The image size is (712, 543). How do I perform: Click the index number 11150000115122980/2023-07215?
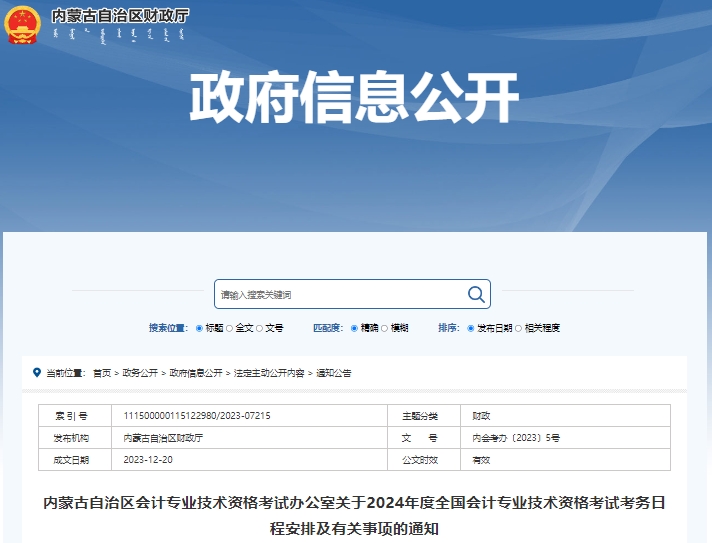coord(197,415)
